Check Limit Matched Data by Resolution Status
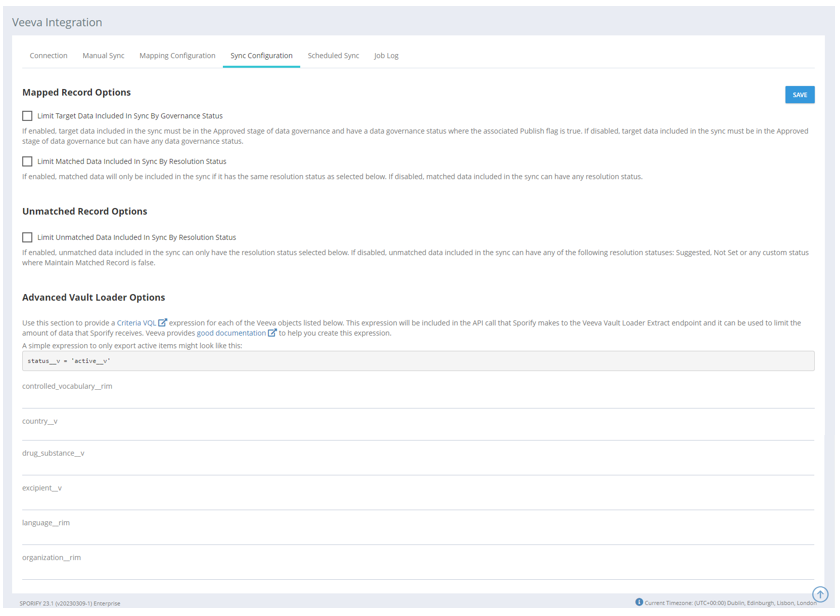 [27, 161]
